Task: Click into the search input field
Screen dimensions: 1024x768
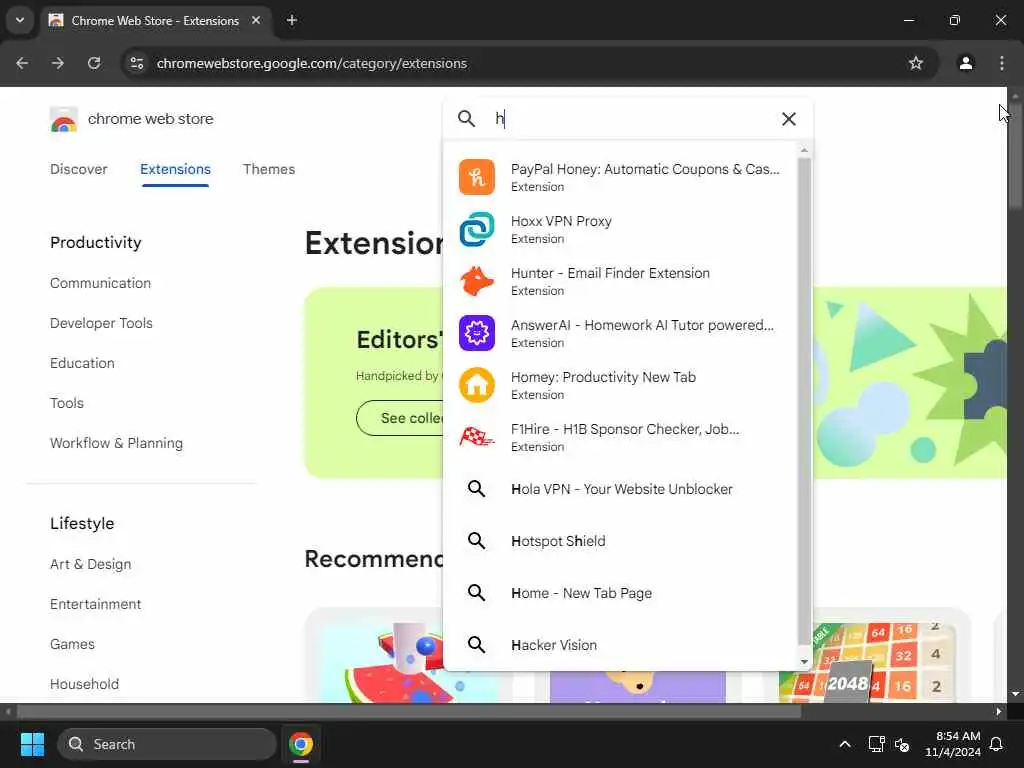Action: [630, 119]
